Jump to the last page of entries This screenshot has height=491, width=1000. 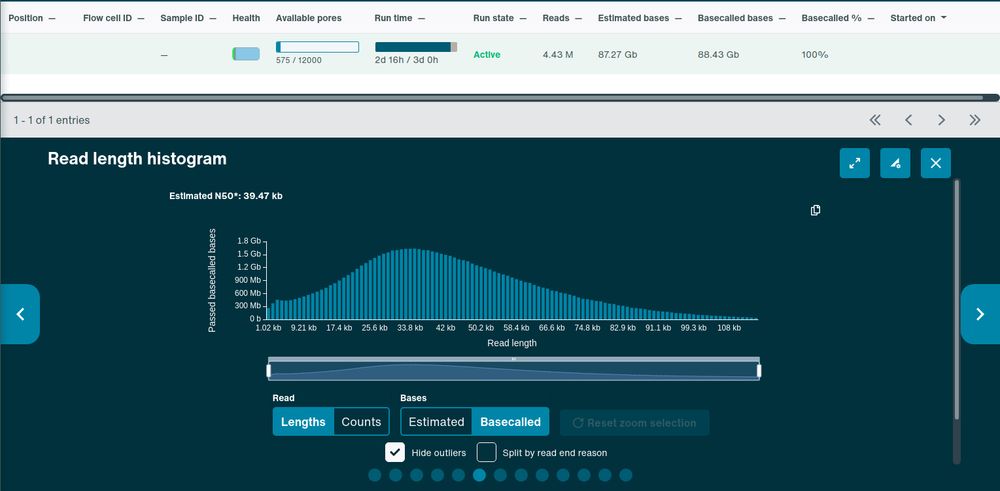(x=974, y=120)
